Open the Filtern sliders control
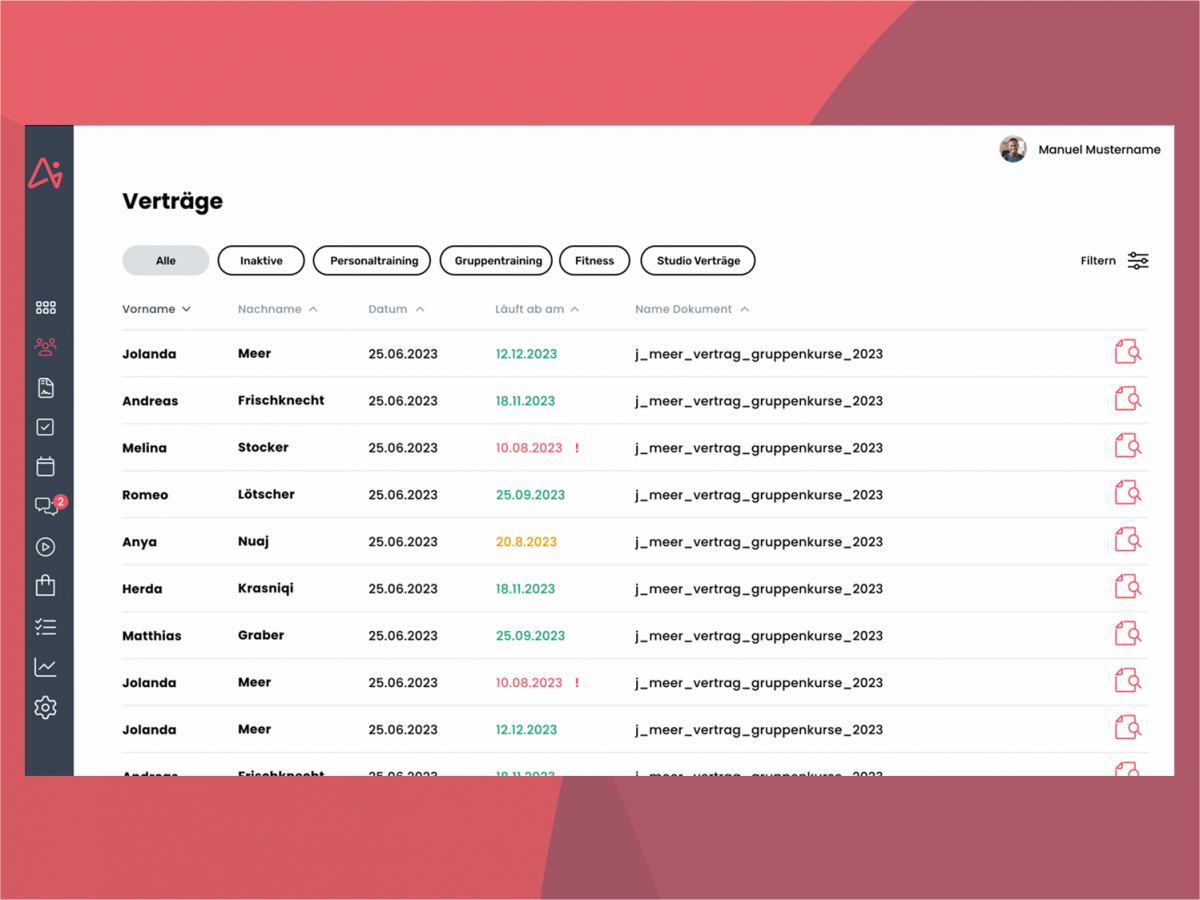The width and height of the screenshot is (1200, 900). (1138, 261)
